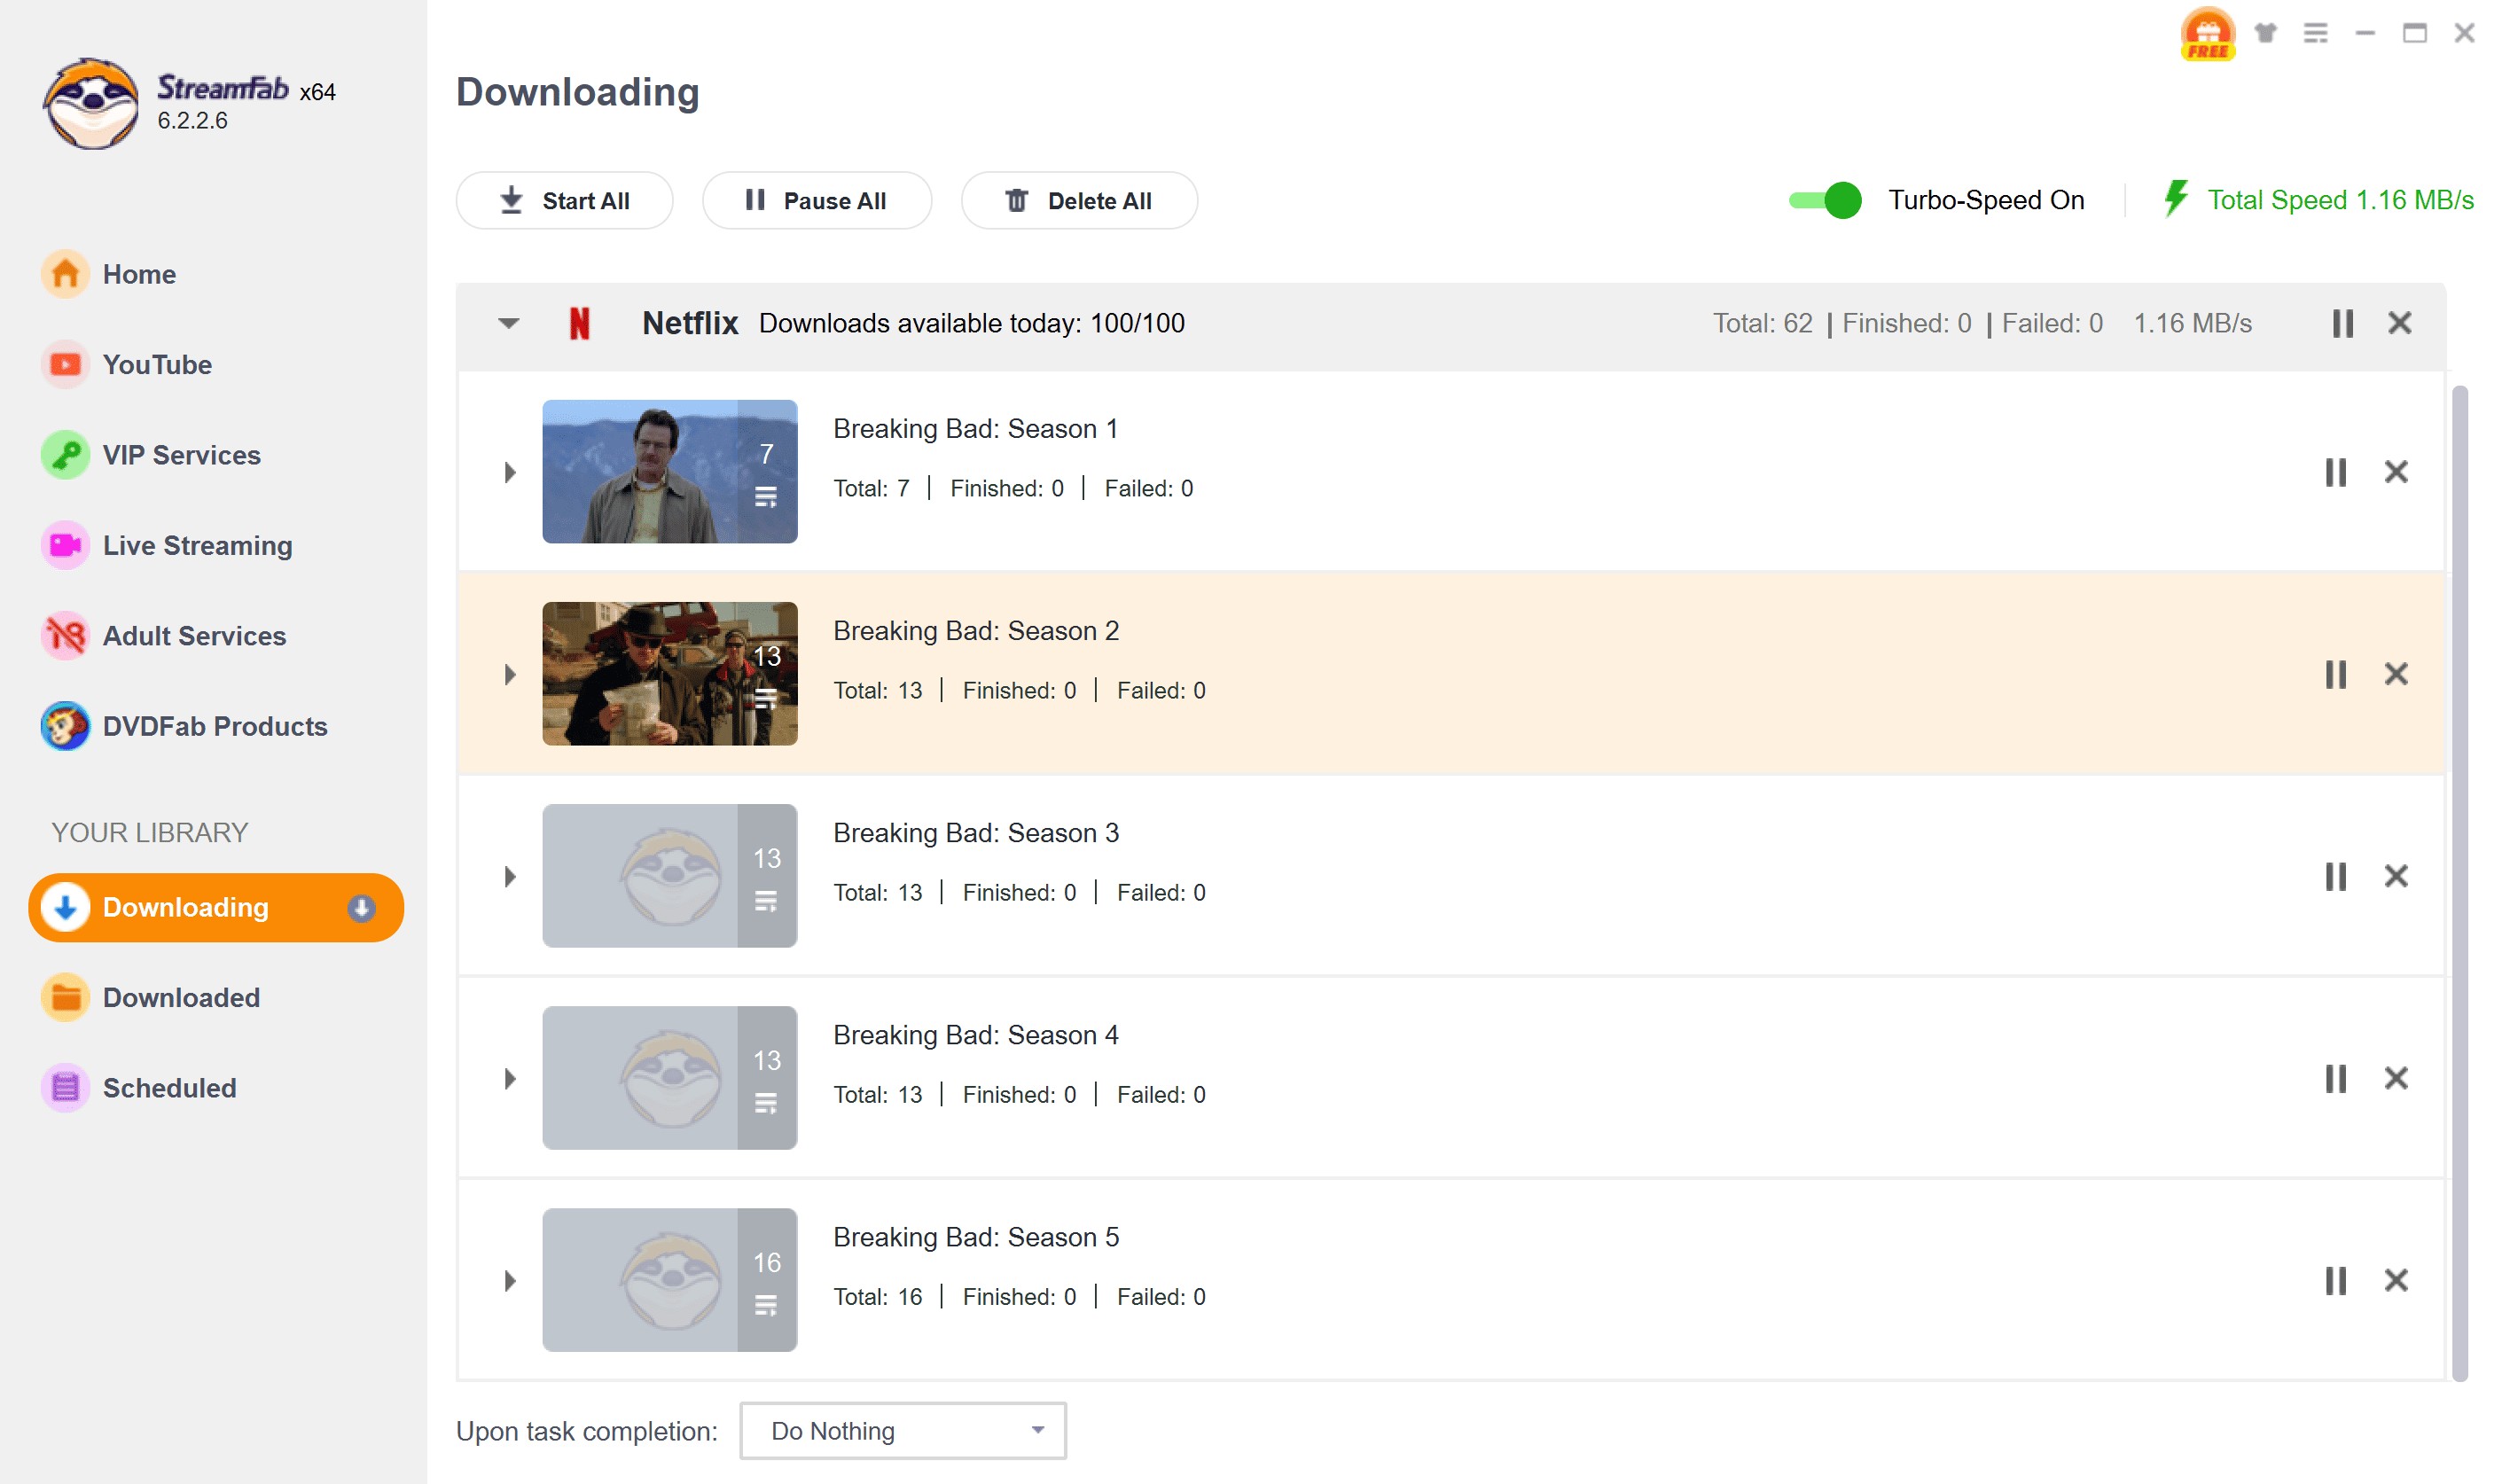This screenshot has width=2502, height=1484.
Task: Click the DVDFab Products icon
Action: click(65, 726)
